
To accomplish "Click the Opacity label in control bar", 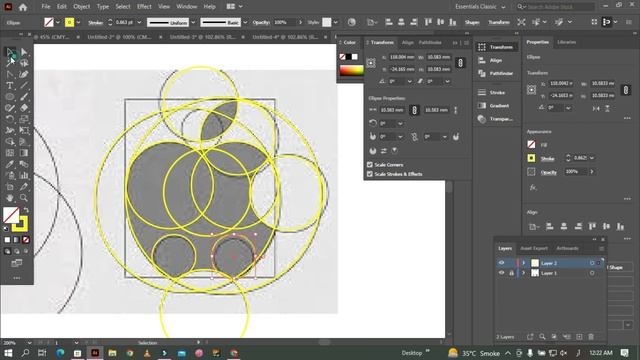I will point(260,22).
